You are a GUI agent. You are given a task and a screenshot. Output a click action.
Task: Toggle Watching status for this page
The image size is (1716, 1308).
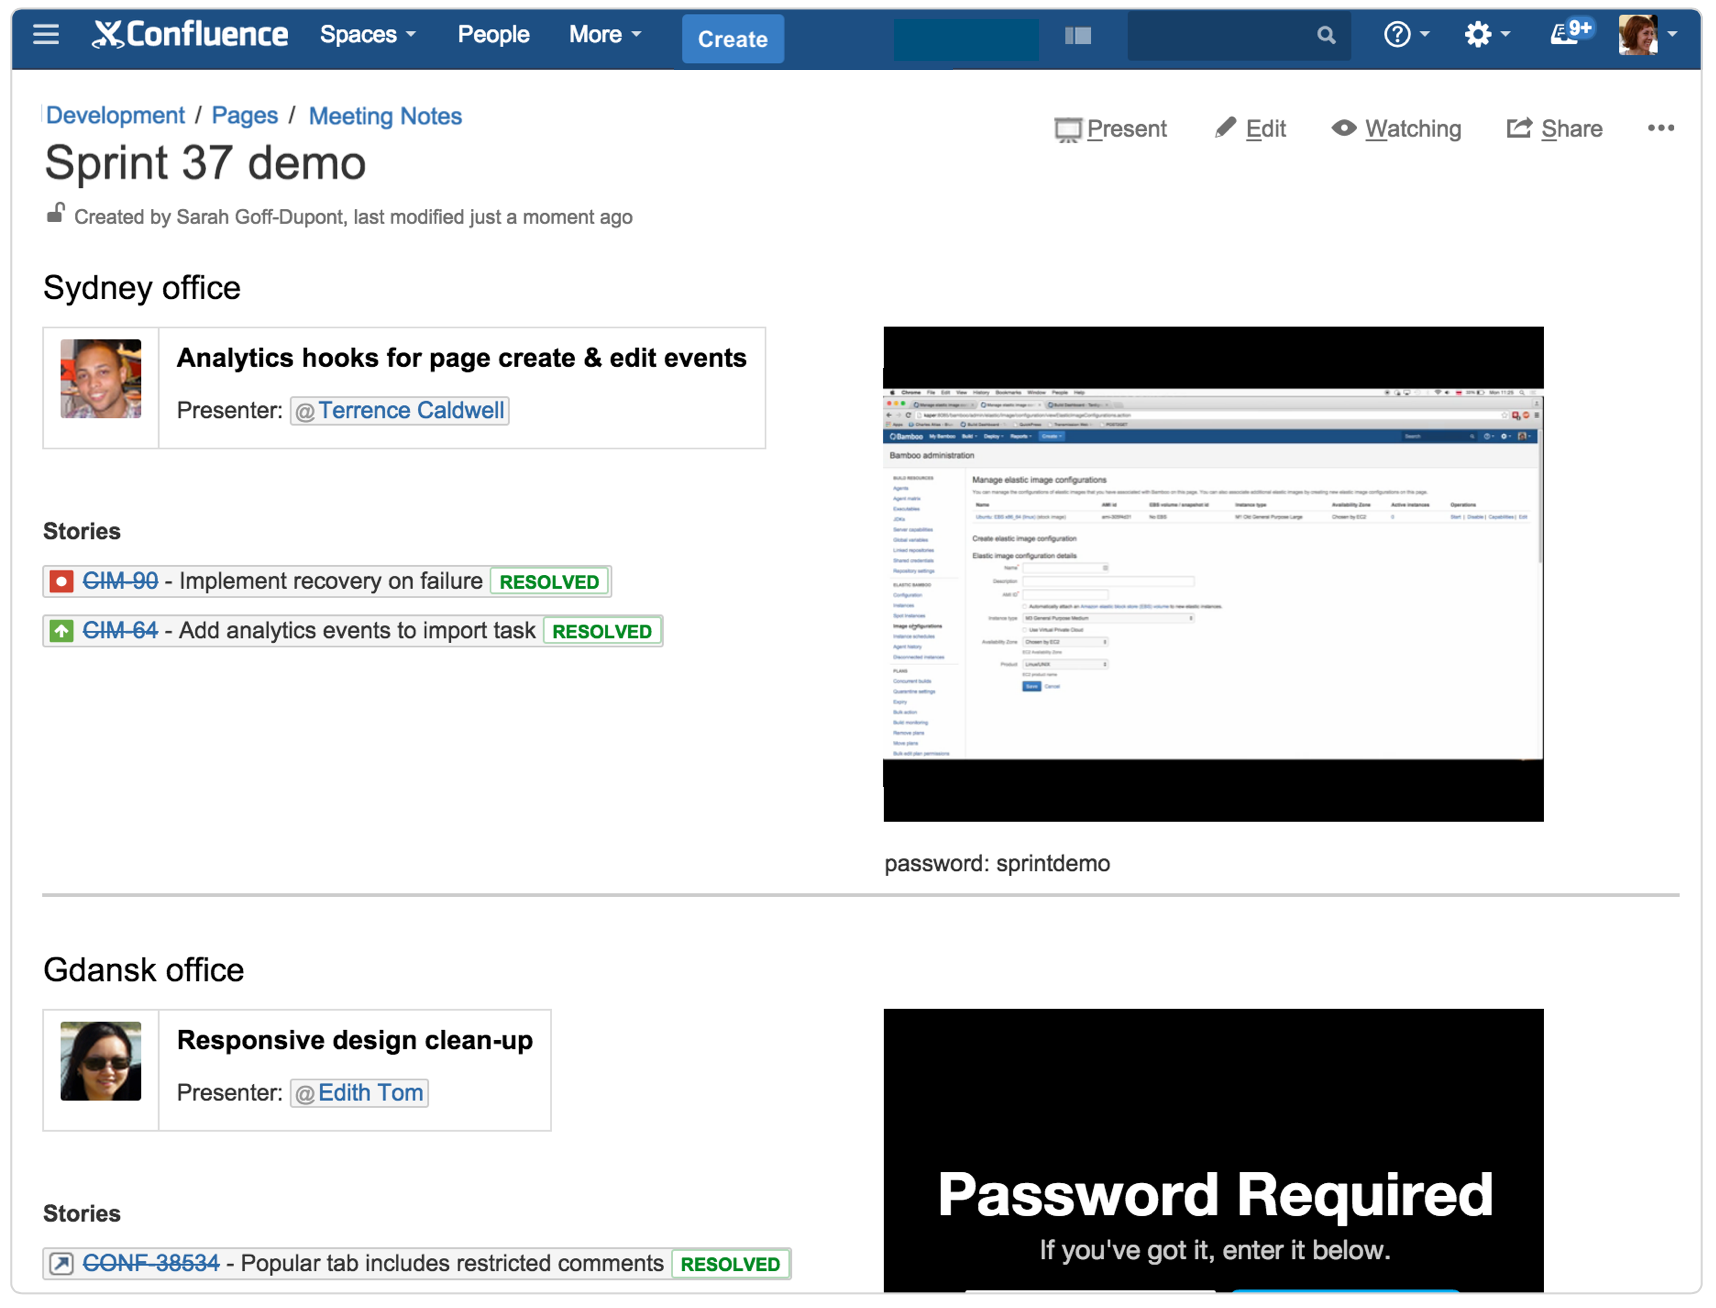coord(1345,129)
